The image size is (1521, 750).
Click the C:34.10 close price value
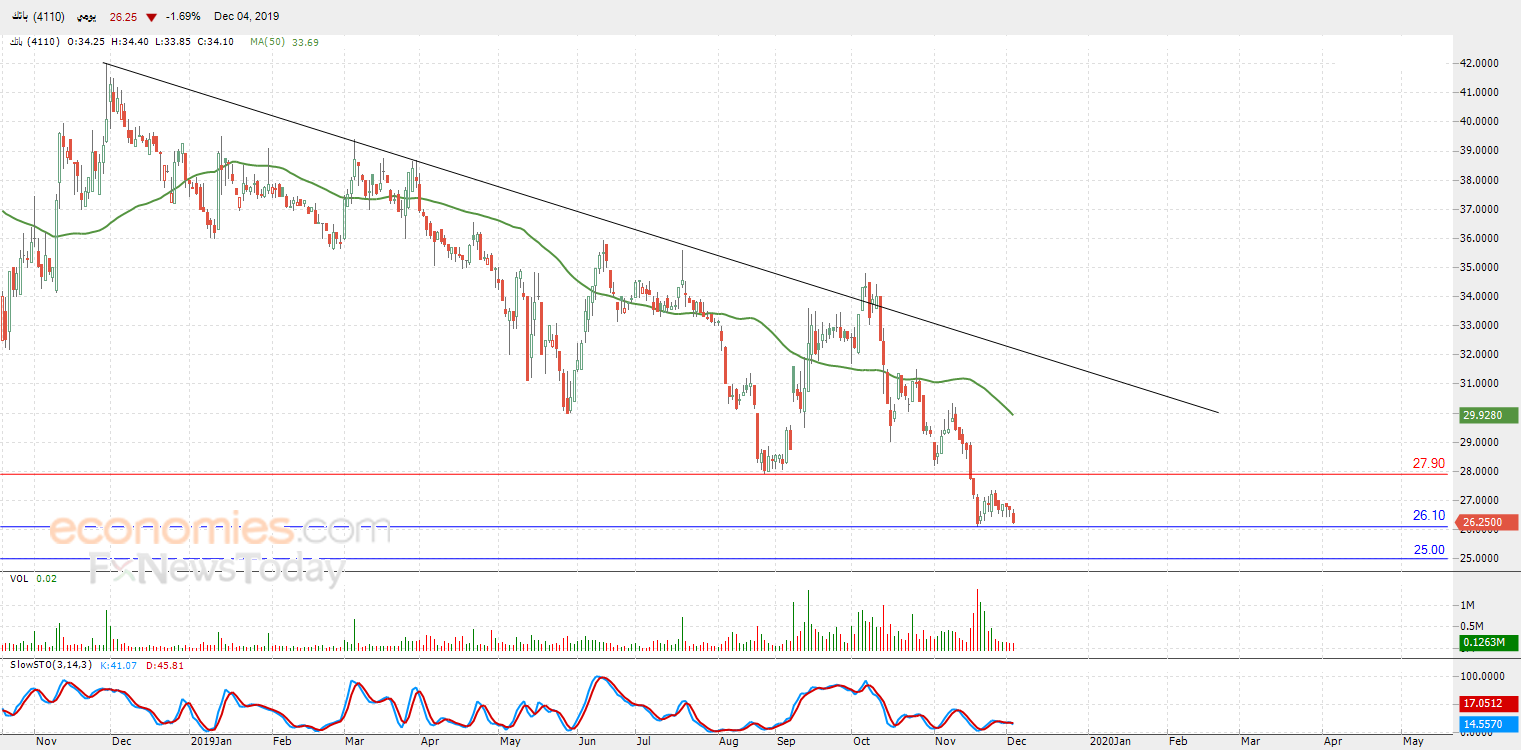215,42
